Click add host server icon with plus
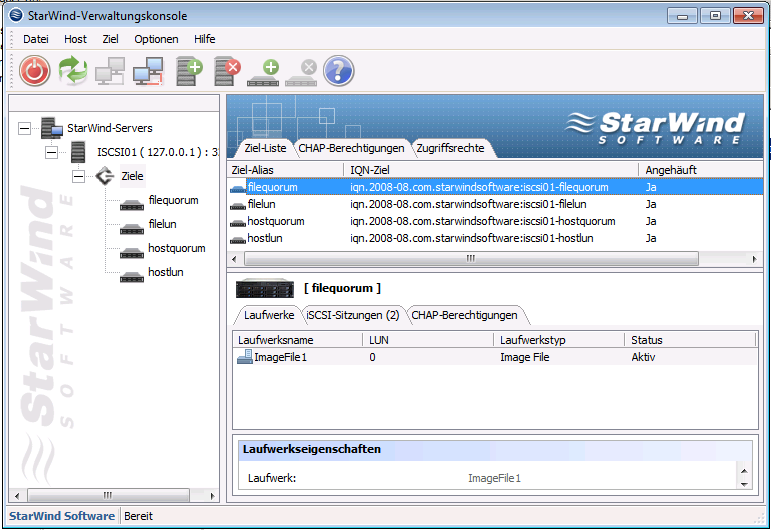The width and height of the screenshot is (771, 530). (189, 71)
